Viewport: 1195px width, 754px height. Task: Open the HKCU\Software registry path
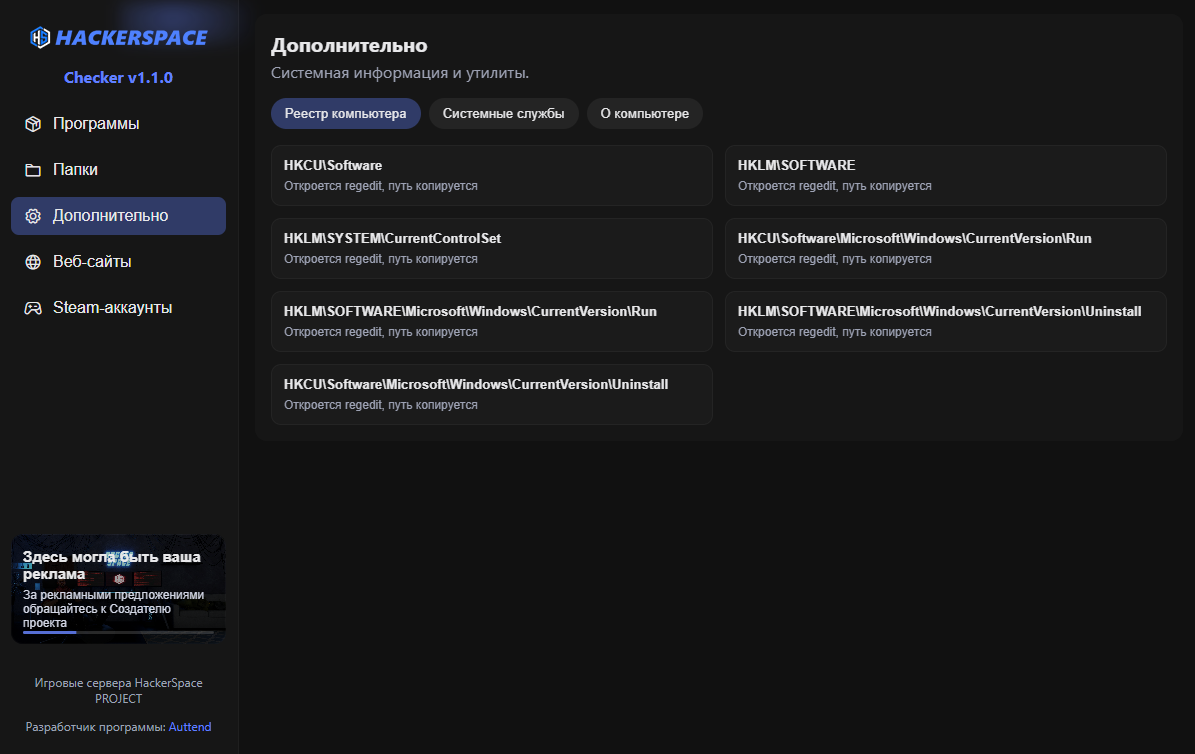click(x=491, y=175)
